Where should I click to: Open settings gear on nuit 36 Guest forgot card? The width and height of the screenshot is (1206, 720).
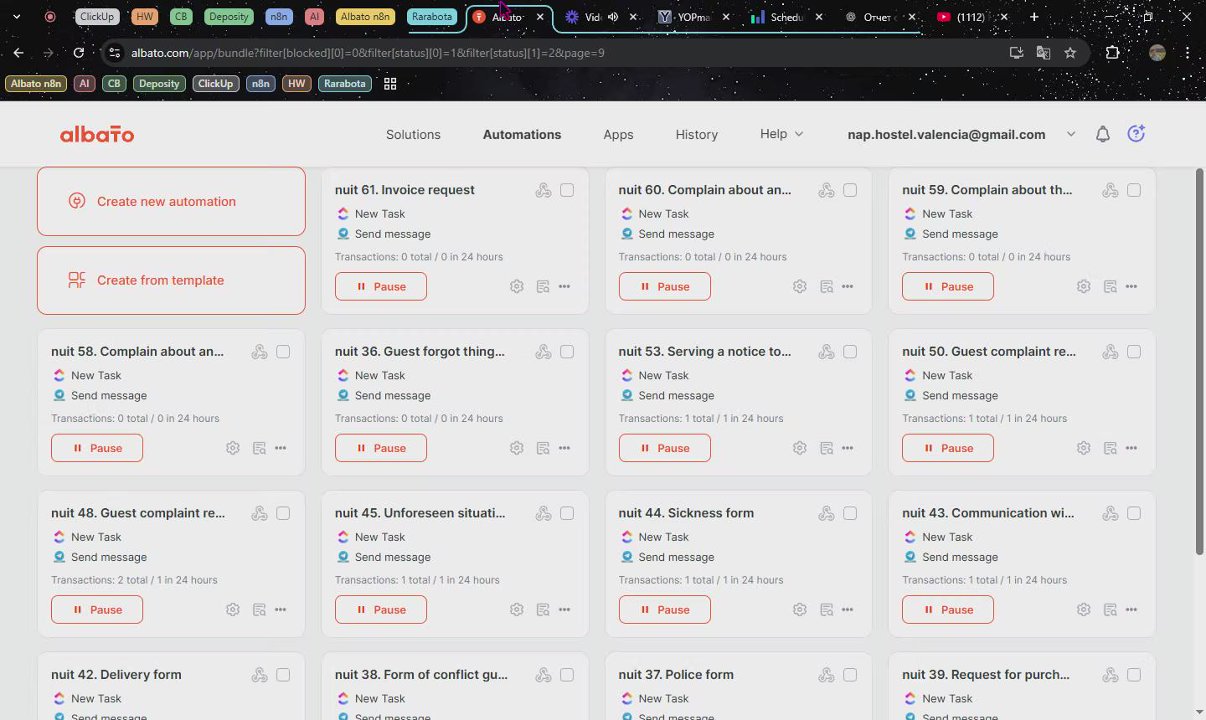click(x=516, y=448)
